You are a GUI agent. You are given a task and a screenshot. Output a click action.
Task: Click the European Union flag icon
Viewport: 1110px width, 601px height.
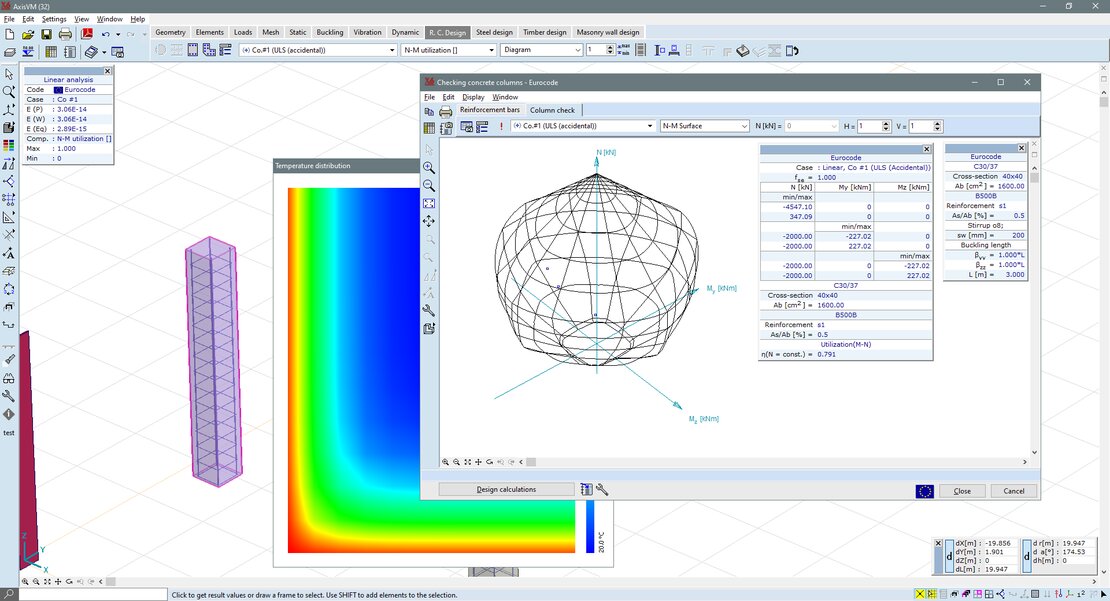coord(924,491)
